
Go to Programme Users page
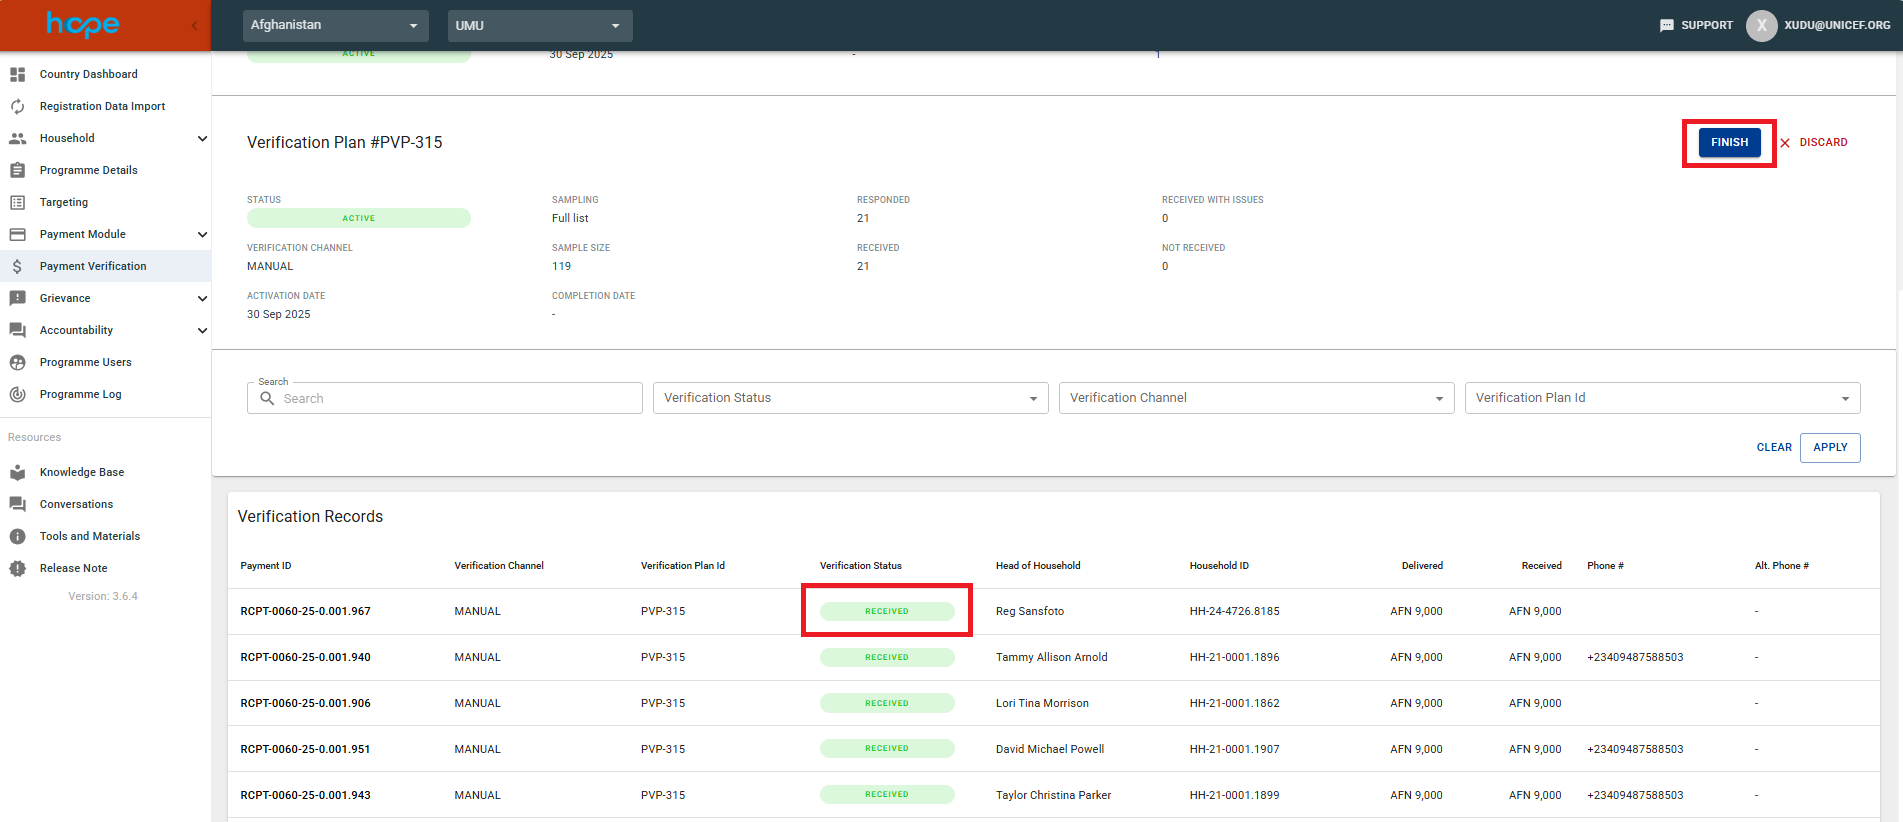(x=85, y=362)
